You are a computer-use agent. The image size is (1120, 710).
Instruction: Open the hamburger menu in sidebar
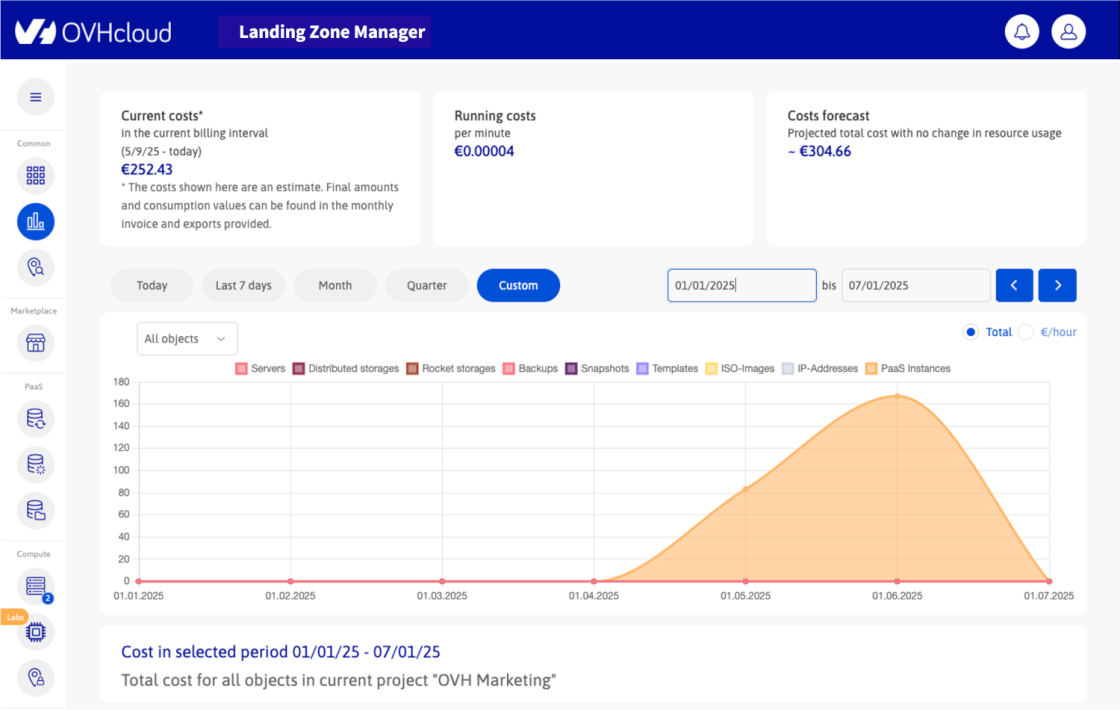pyautogui.click(x=36, y=97)
